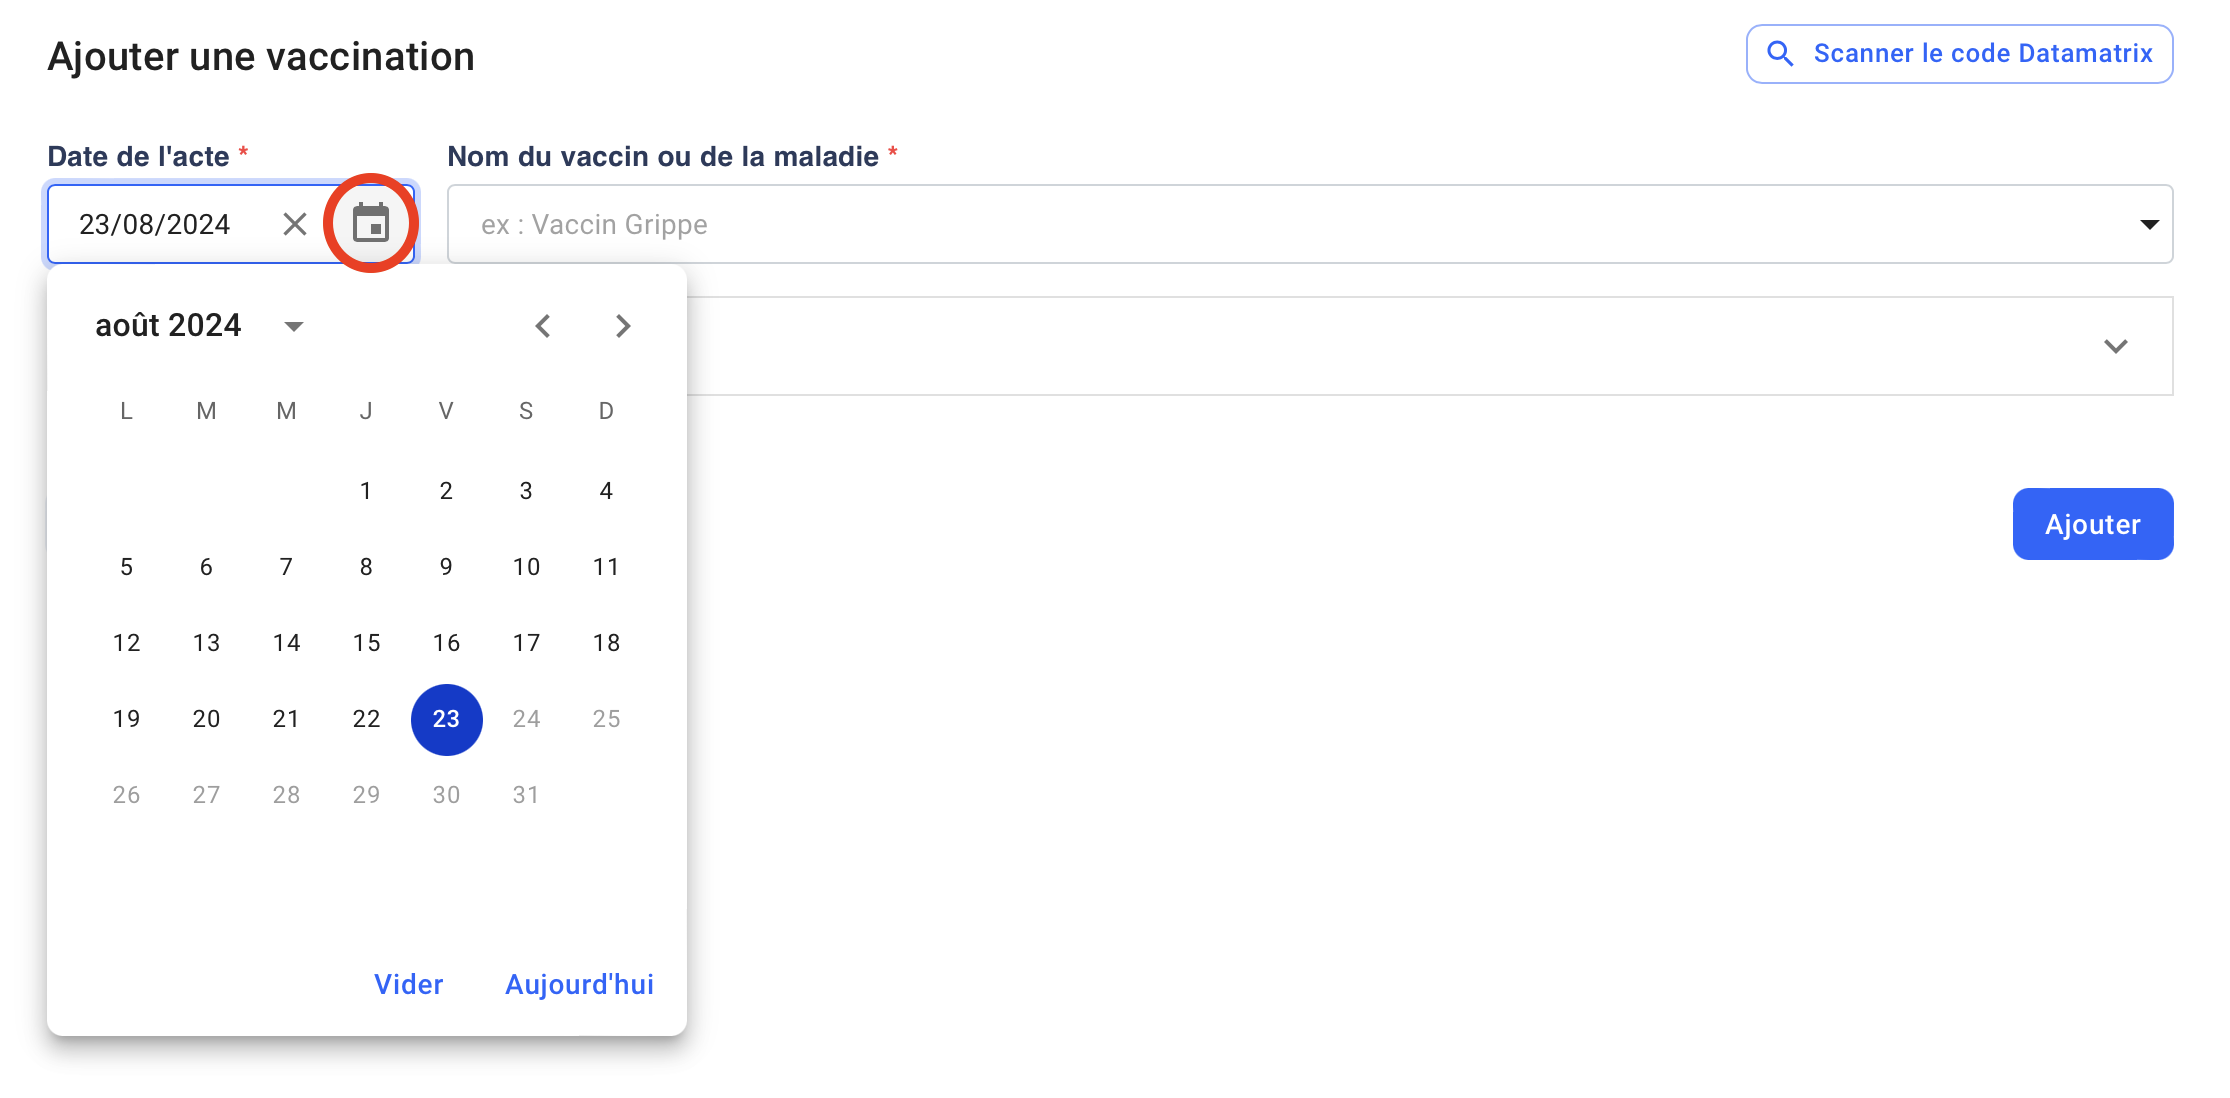Choose Aujourd'hui in the calendar
The width and height of the screenshot is (2230, 1098).
pyautogui.click(x=579, y=985)
